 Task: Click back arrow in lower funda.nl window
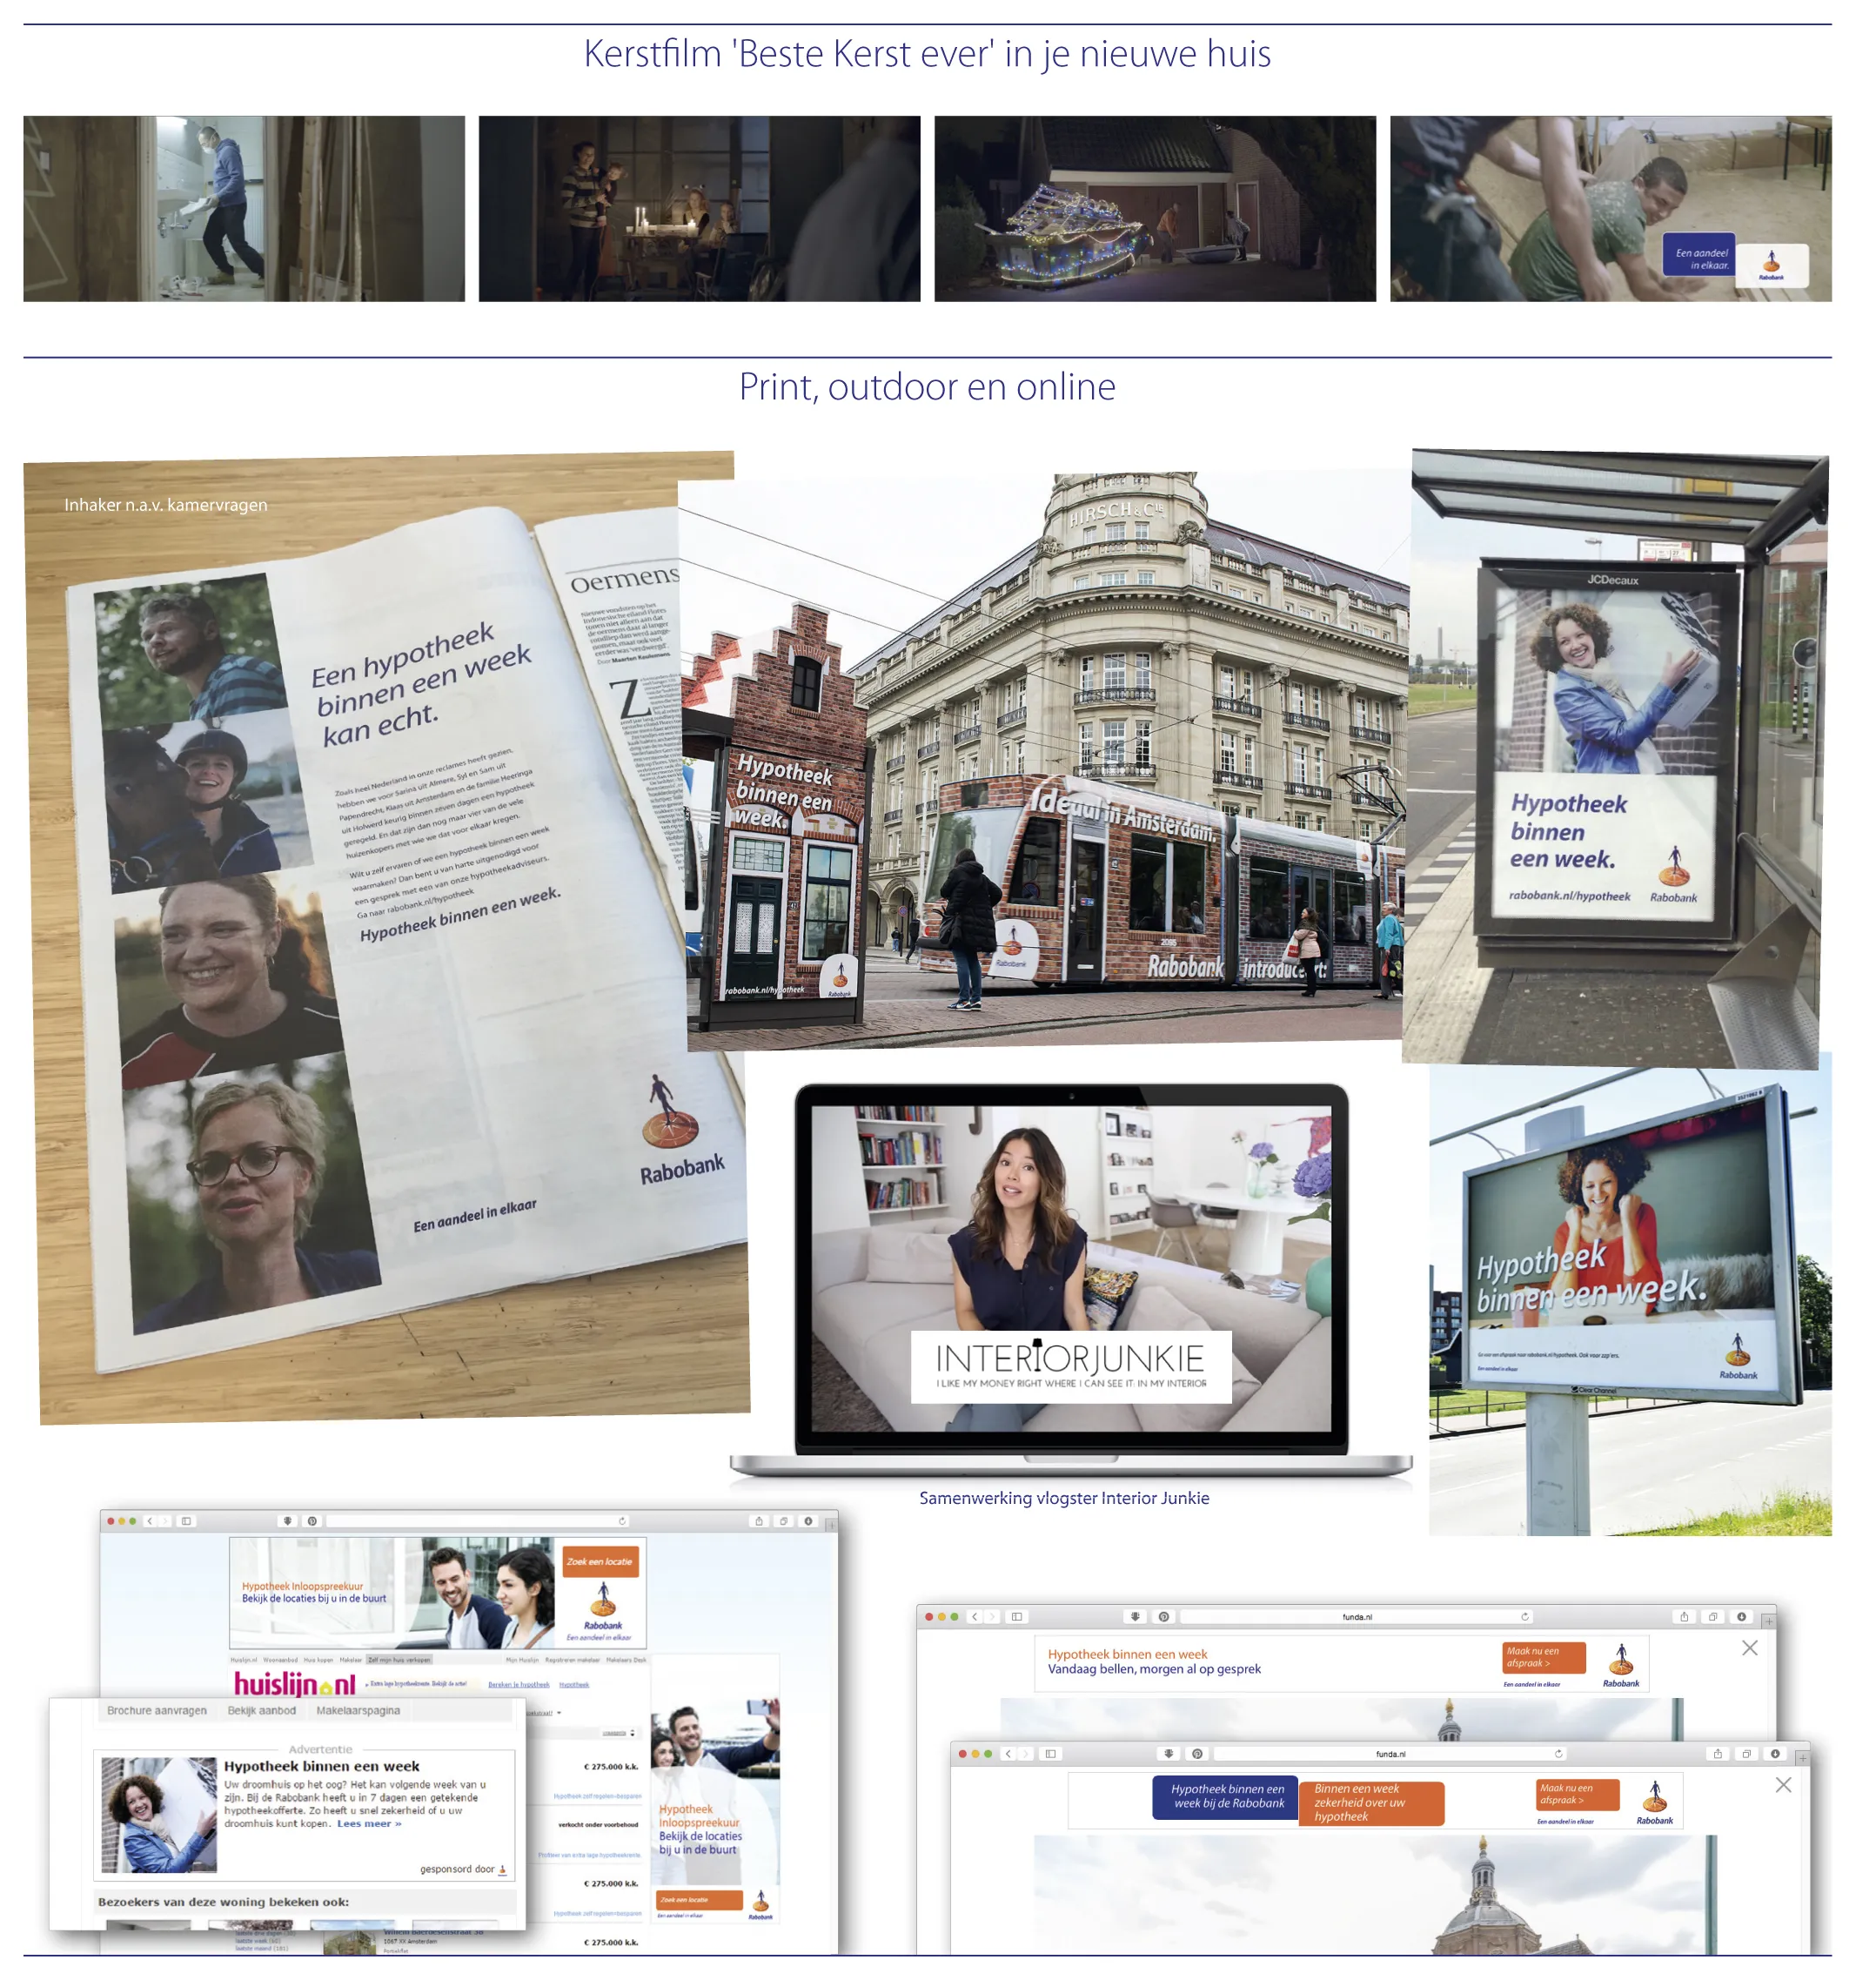pos(1008,1754)
